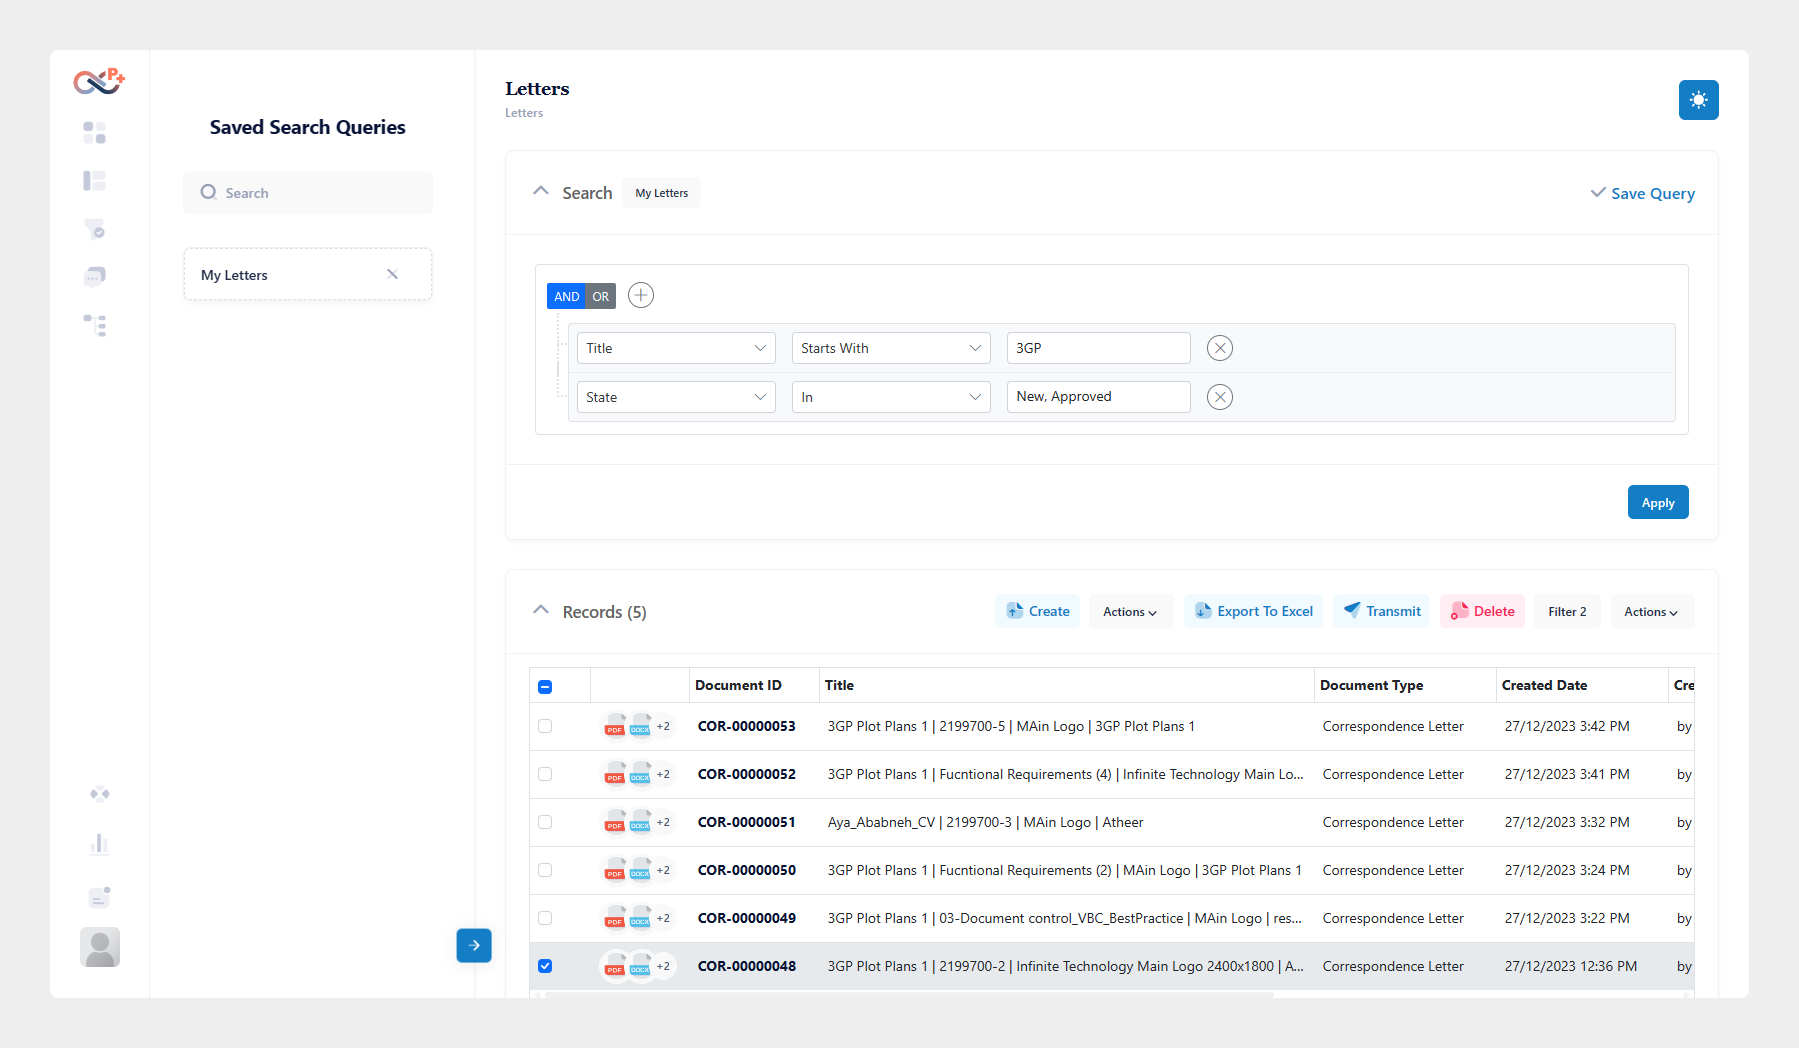The width and height of the screenshot is (1799, 1048).
Task: Open PDF attachment of COR-00000048
Action: click(x=615, y=966)
